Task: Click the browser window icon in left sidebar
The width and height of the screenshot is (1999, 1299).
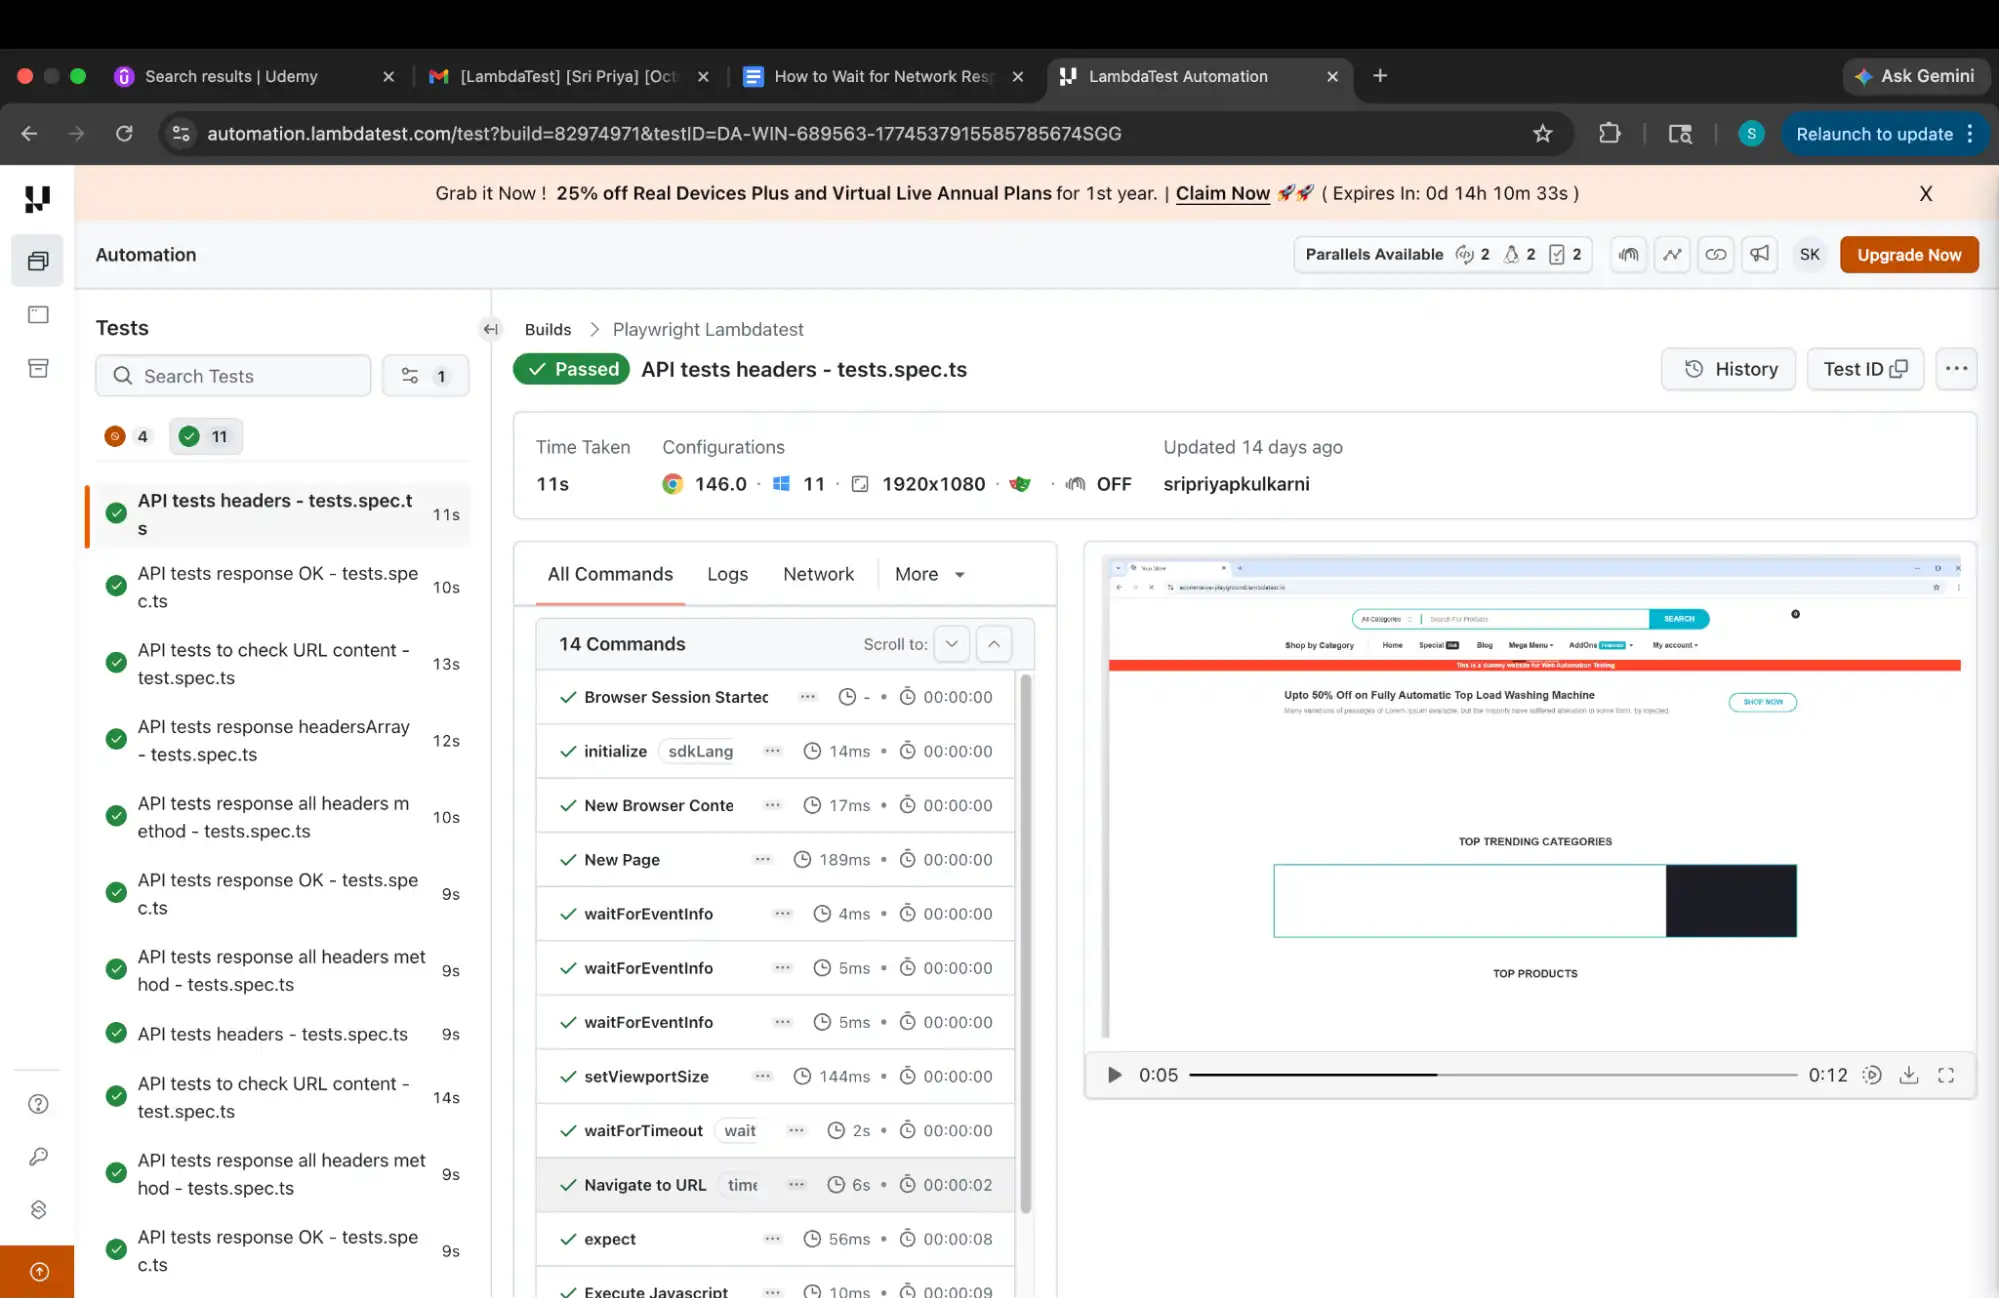Action: [x=38, y=315]
